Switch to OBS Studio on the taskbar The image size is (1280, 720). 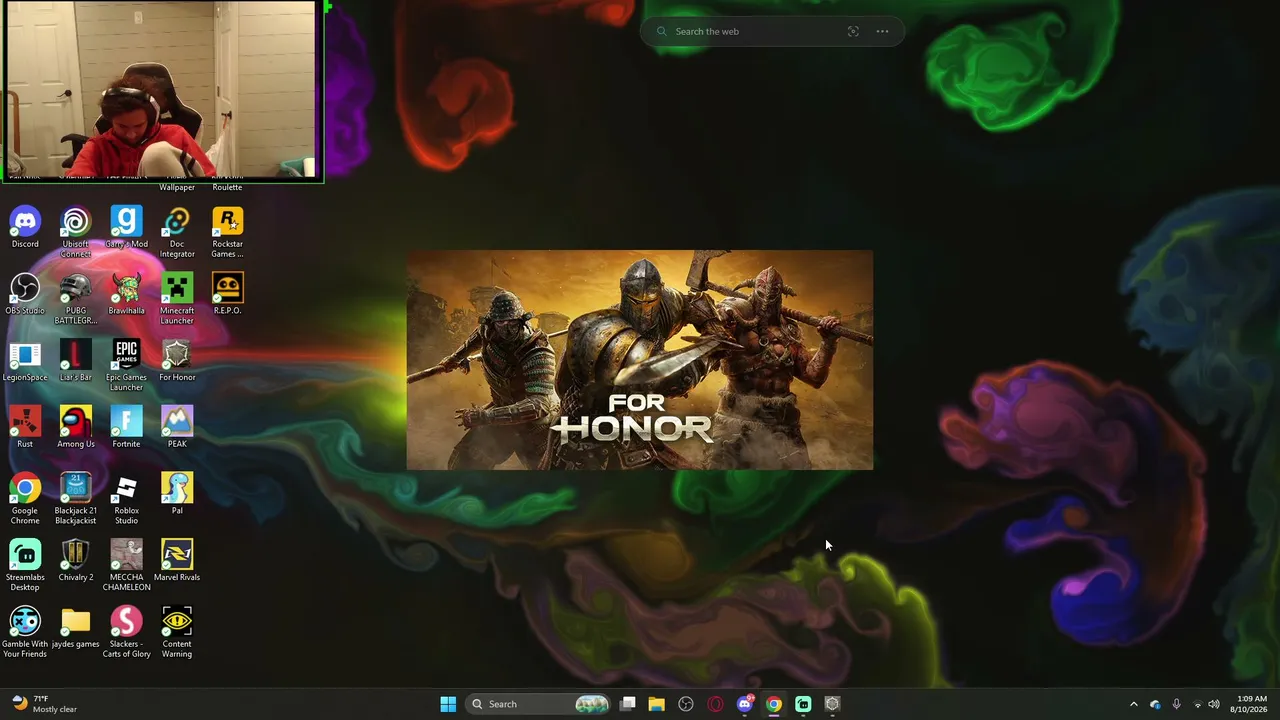click(686, 704)
